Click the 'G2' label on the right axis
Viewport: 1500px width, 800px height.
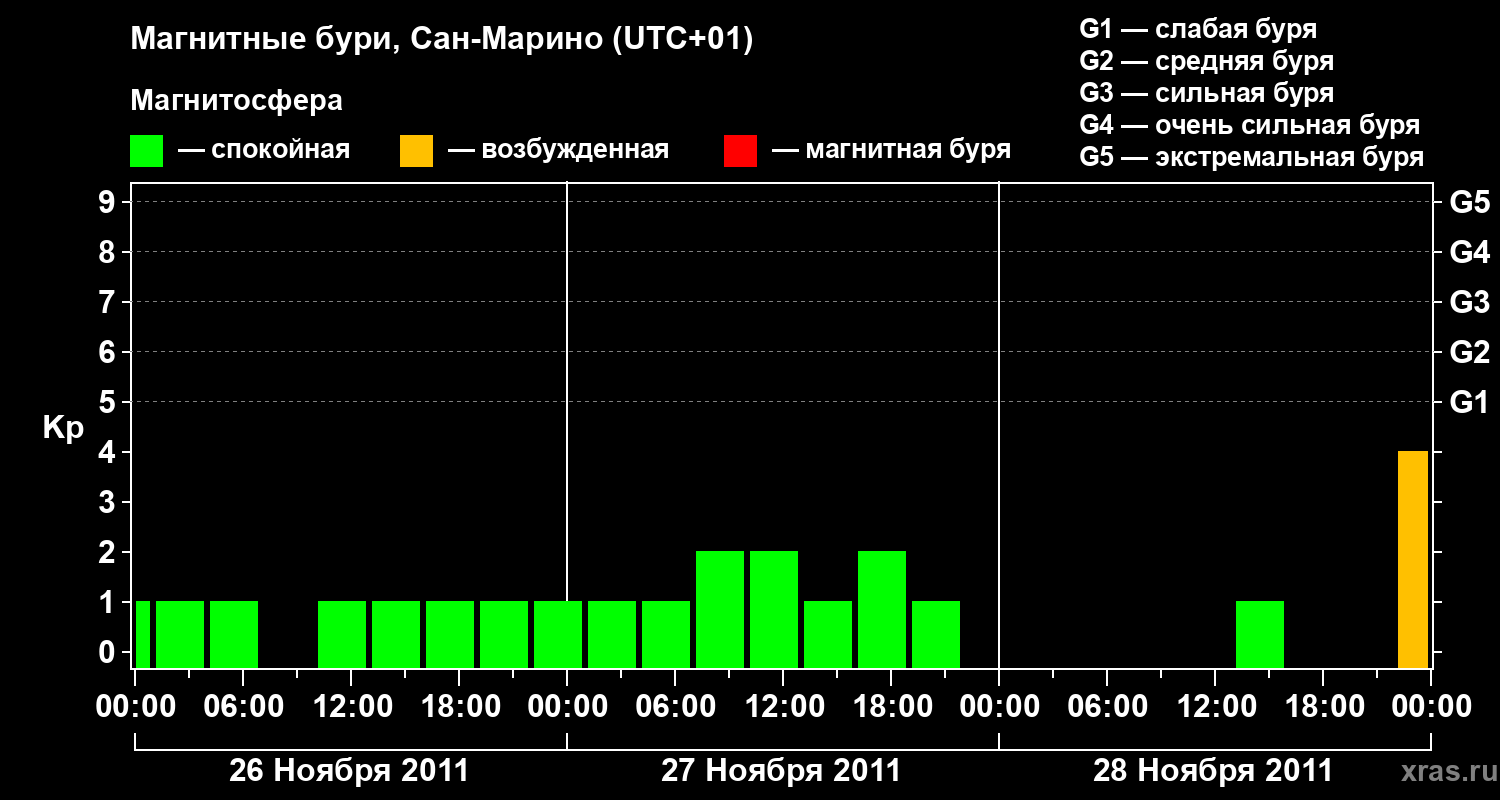[1470, 352]
